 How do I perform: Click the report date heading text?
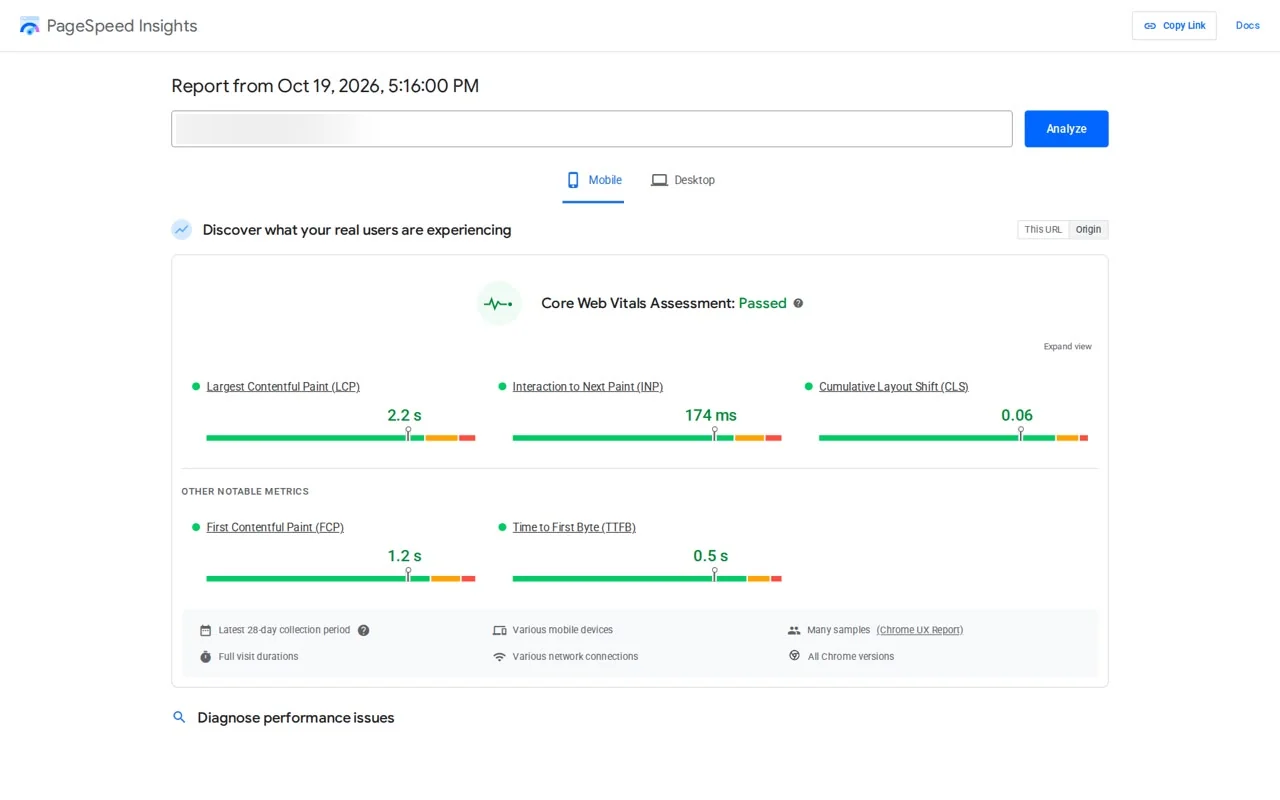click(x=325, y=86)
